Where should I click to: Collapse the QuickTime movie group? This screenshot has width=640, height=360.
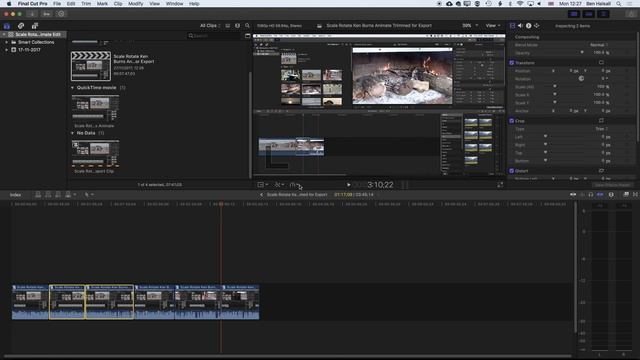pyautogui.click(x=72, y=88)
